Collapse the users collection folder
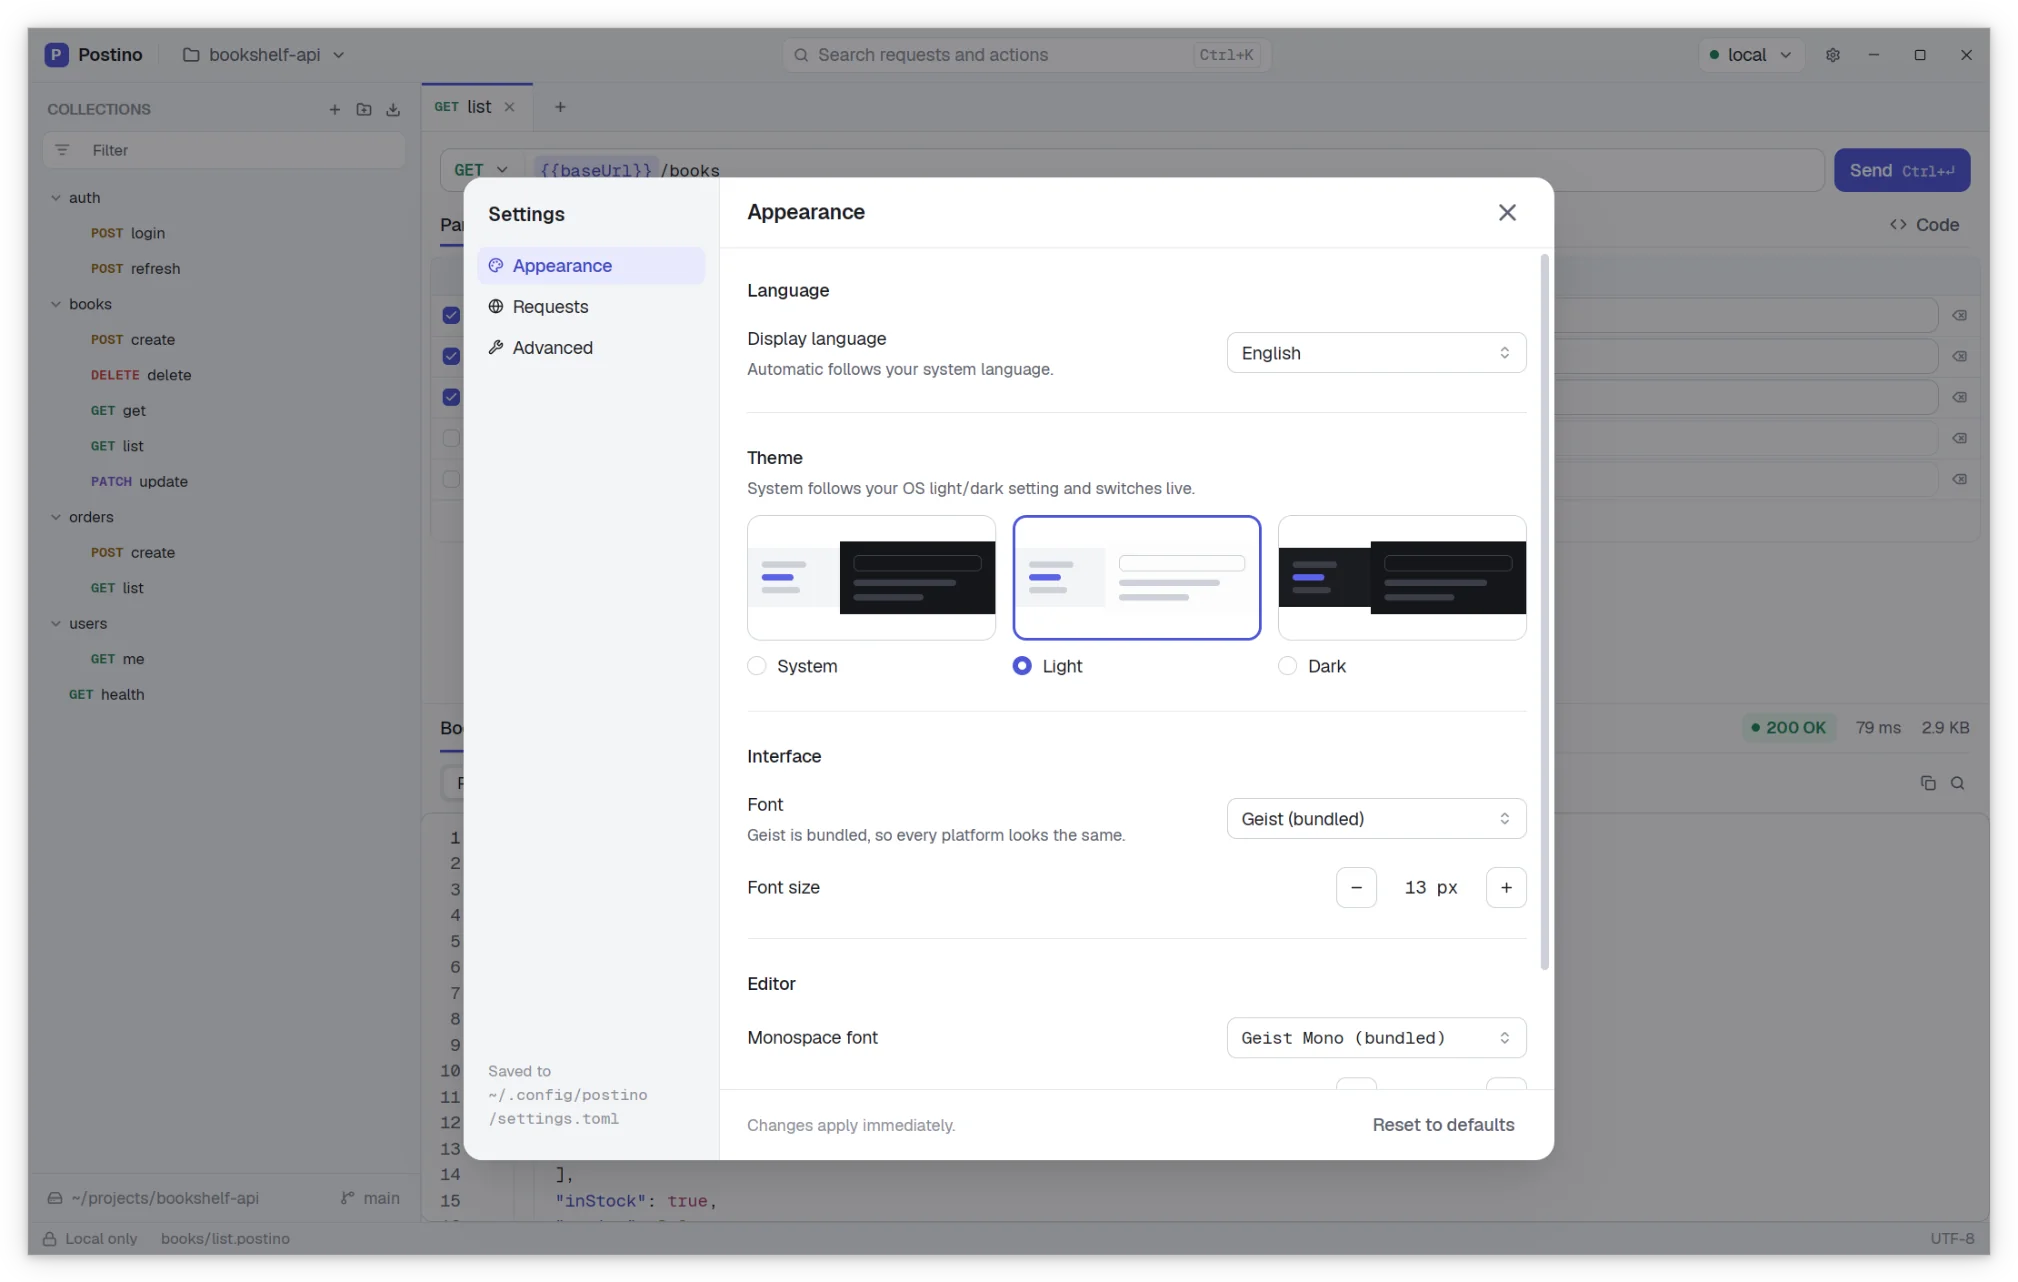2018x1282 pixels. coord(56,623)
